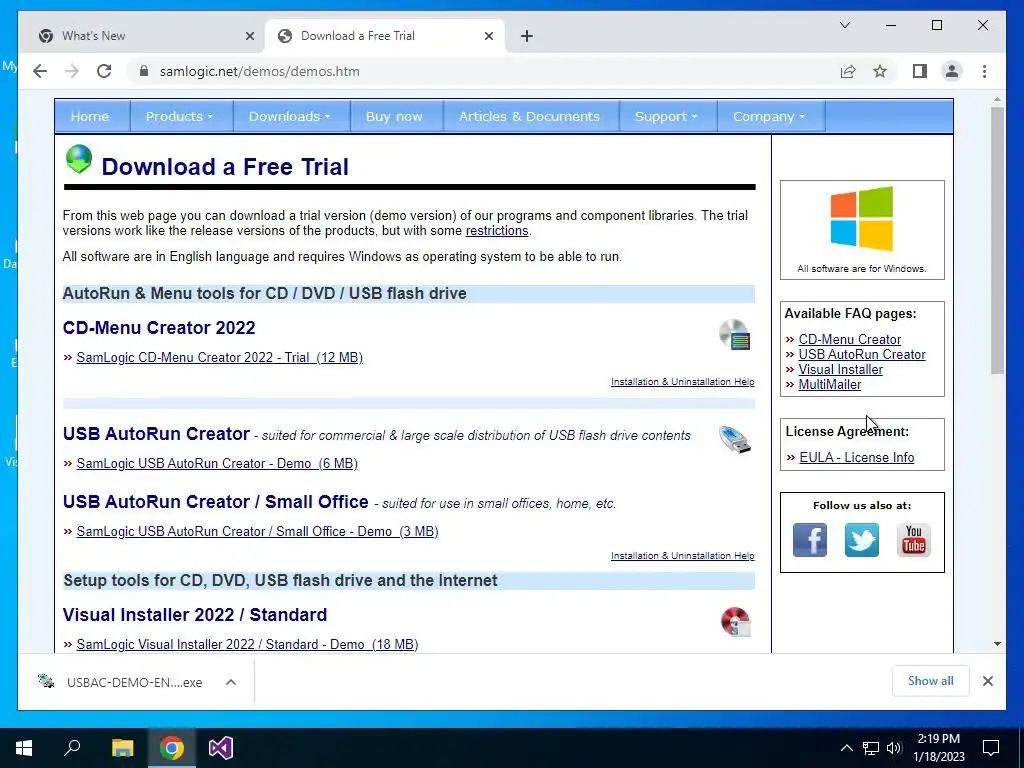Expand the Company menu
This screenshot has height=768, width=1024.
tap(769, 116)
